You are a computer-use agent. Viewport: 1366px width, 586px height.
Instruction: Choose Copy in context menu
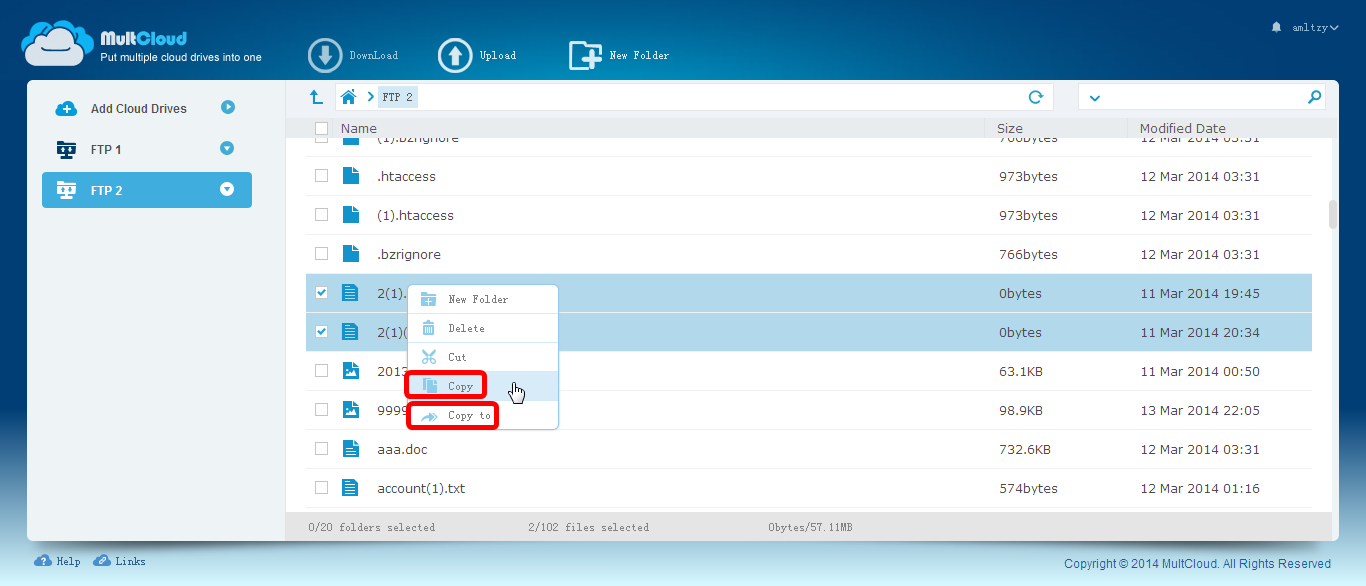(483, 386)
